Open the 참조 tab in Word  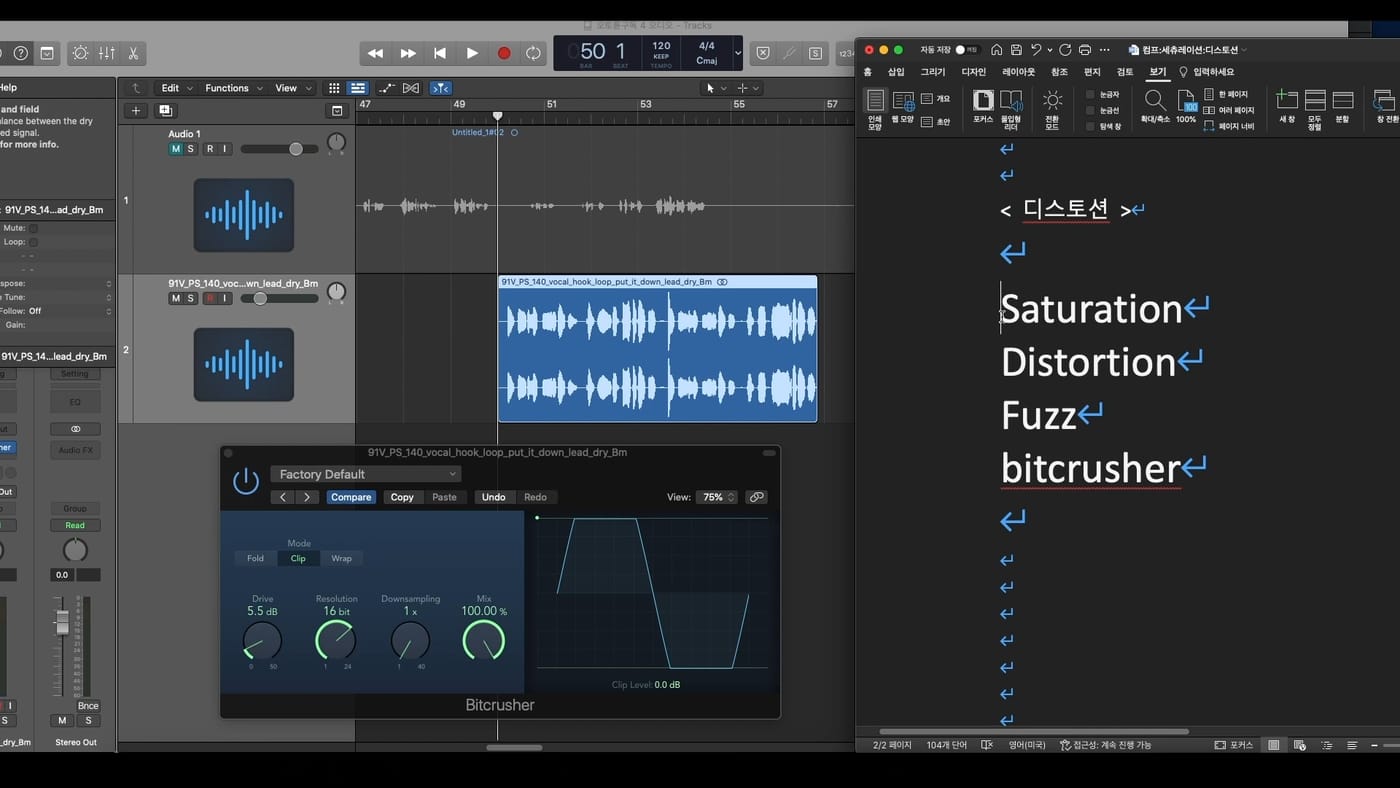click(x=1059, y=72)
